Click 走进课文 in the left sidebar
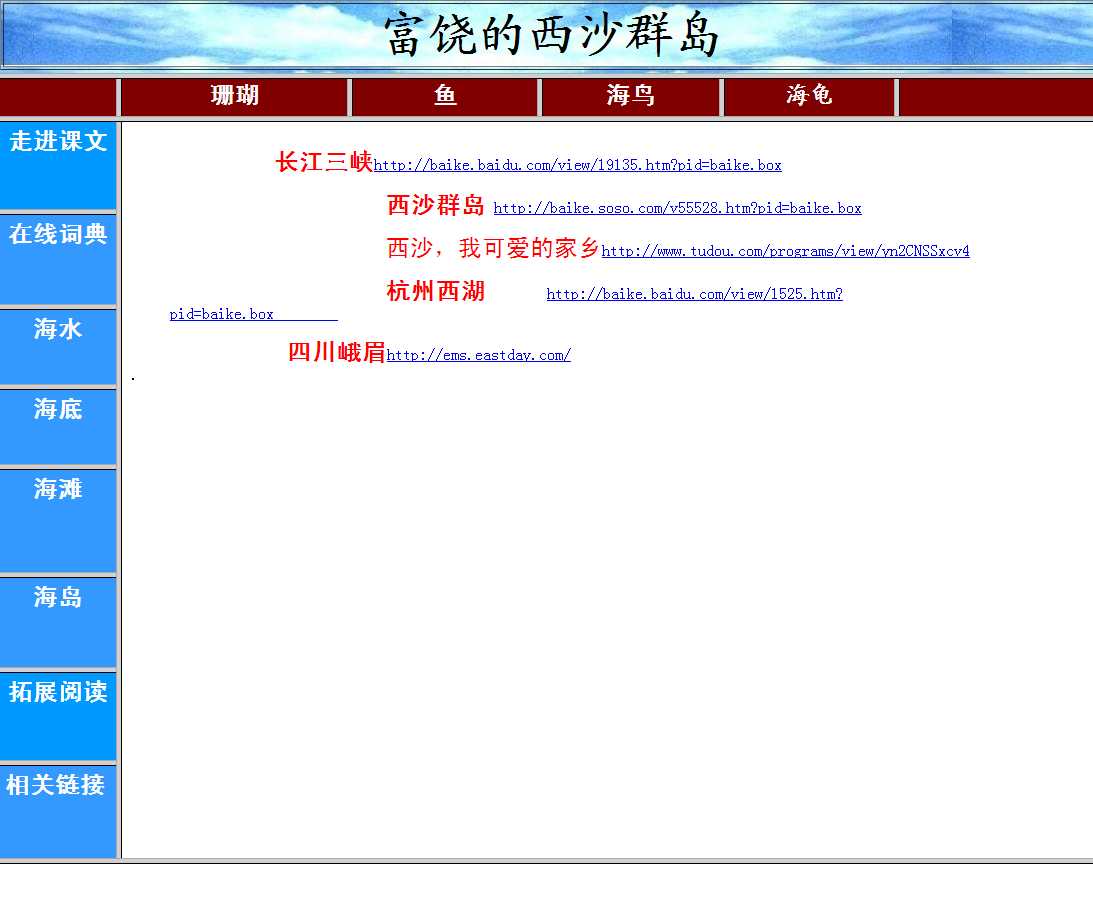The width and height of the screenshot is (1093, 909). [x=58, y=142]
